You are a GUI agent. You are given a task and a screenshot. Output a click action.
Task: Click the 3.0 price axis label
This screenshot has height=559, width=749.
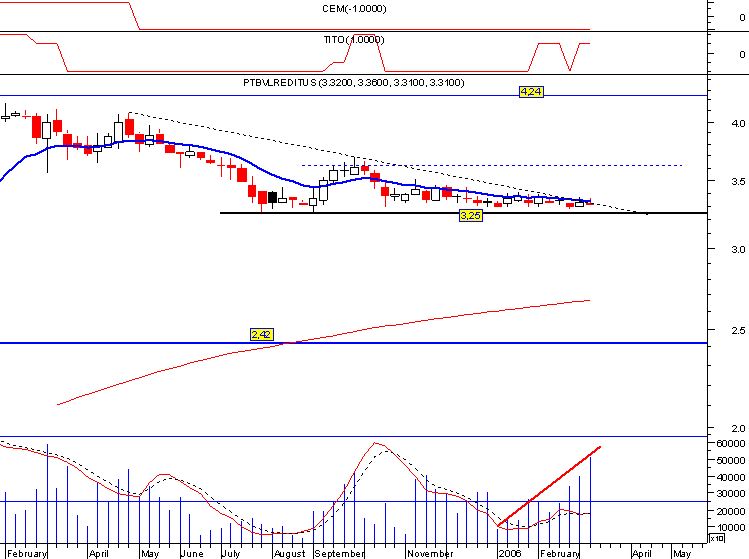738,249
